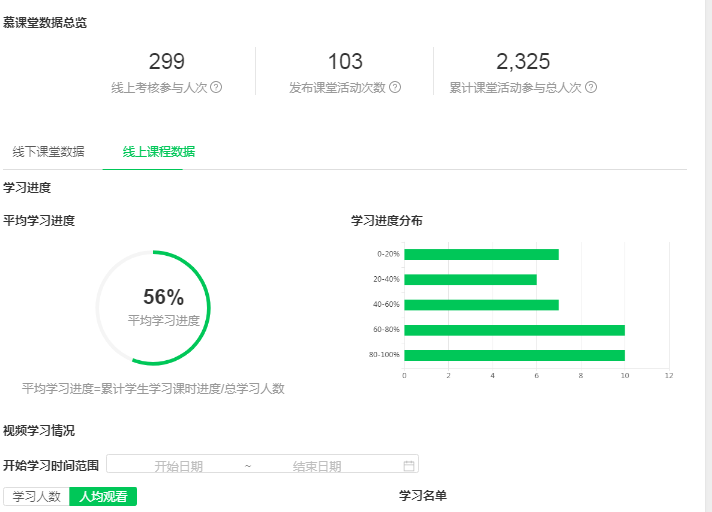Click the 299 assessment participation number

point(166,61)
